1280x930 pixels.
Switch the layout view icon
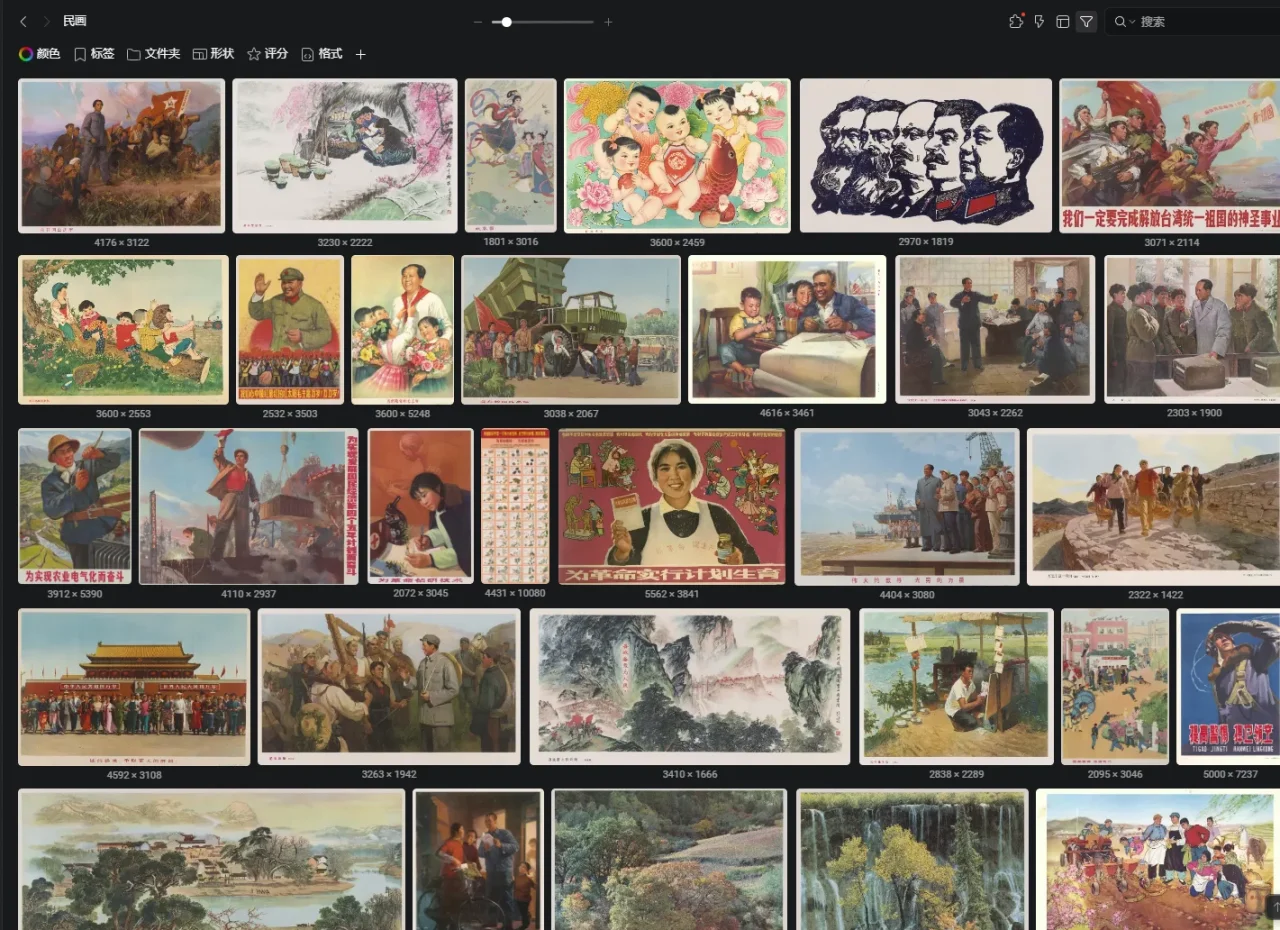tap(1063, 21)
